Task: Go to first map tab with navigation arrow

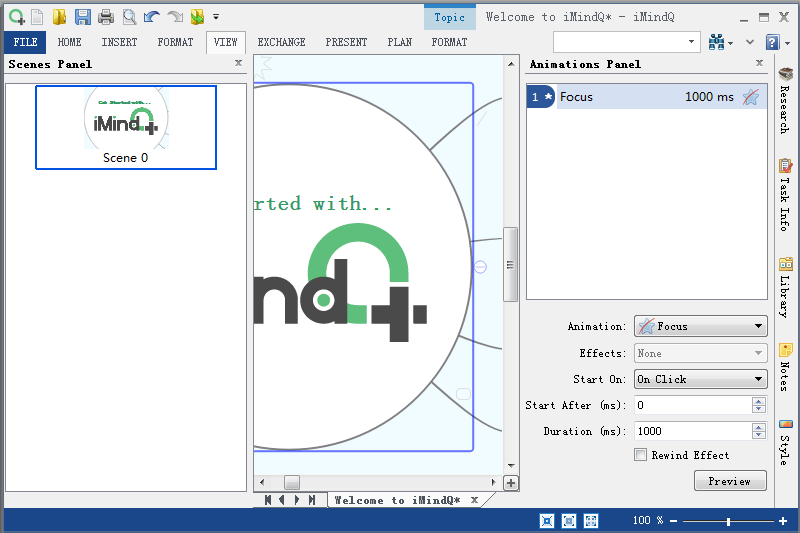Action: pyautogui.click(x=268, y=500)
